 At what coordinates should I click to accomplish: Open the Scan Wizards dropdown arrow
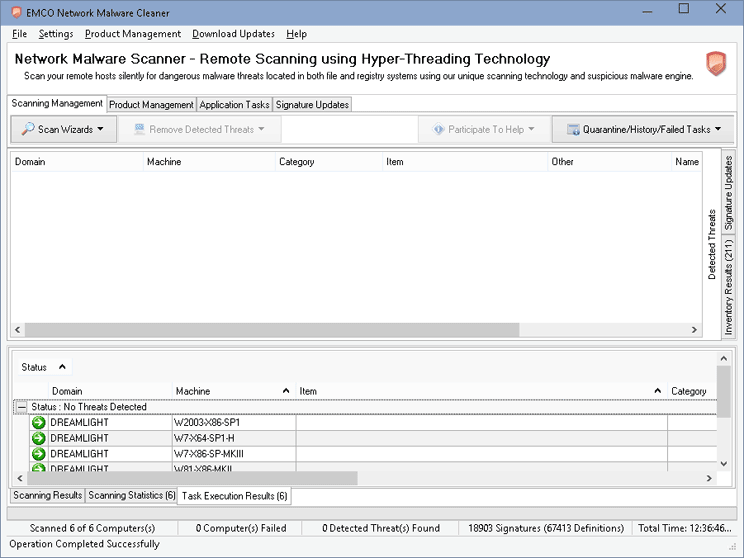click(100, 129)
